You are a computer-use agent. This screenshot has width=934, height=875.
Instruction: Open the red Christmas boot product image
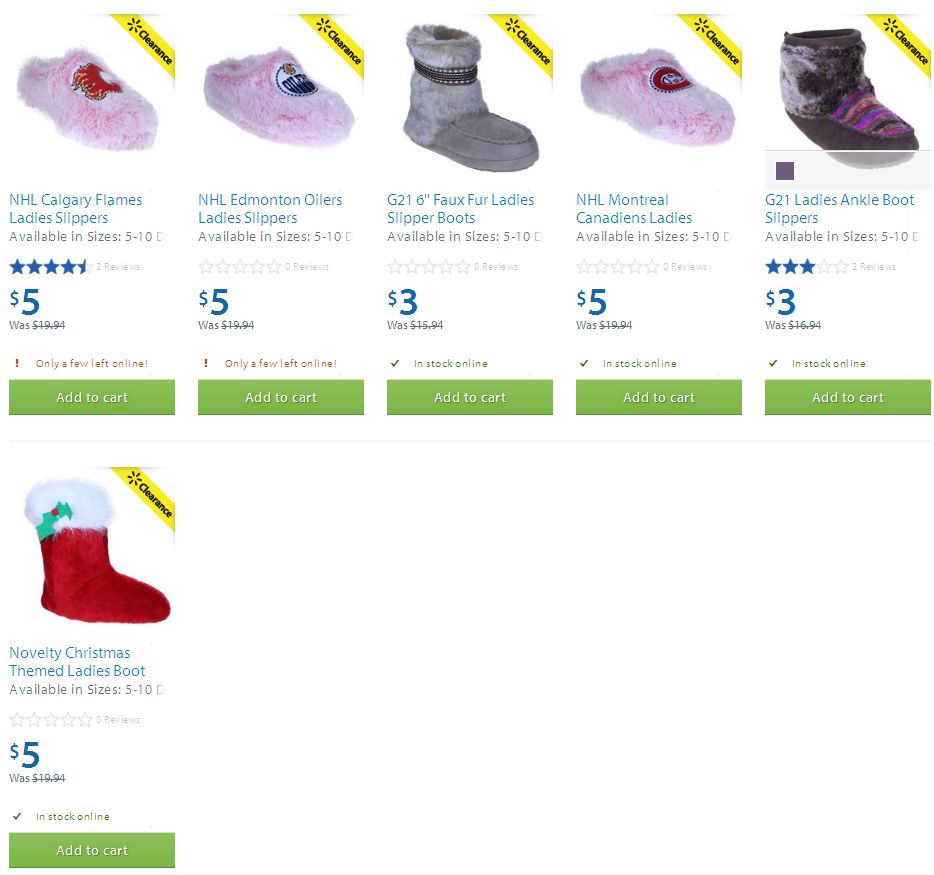(x=92, y=548)
